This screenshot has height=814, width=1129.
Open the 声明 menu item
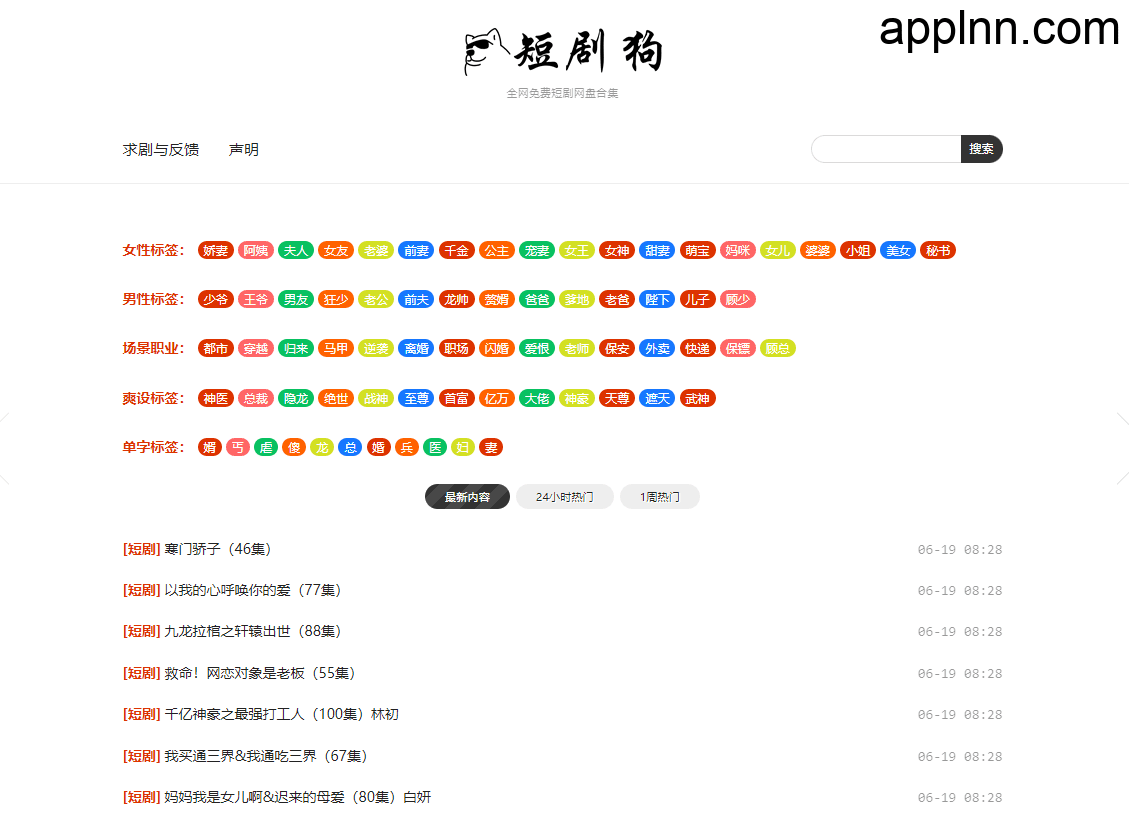click(x=243, y=148)
